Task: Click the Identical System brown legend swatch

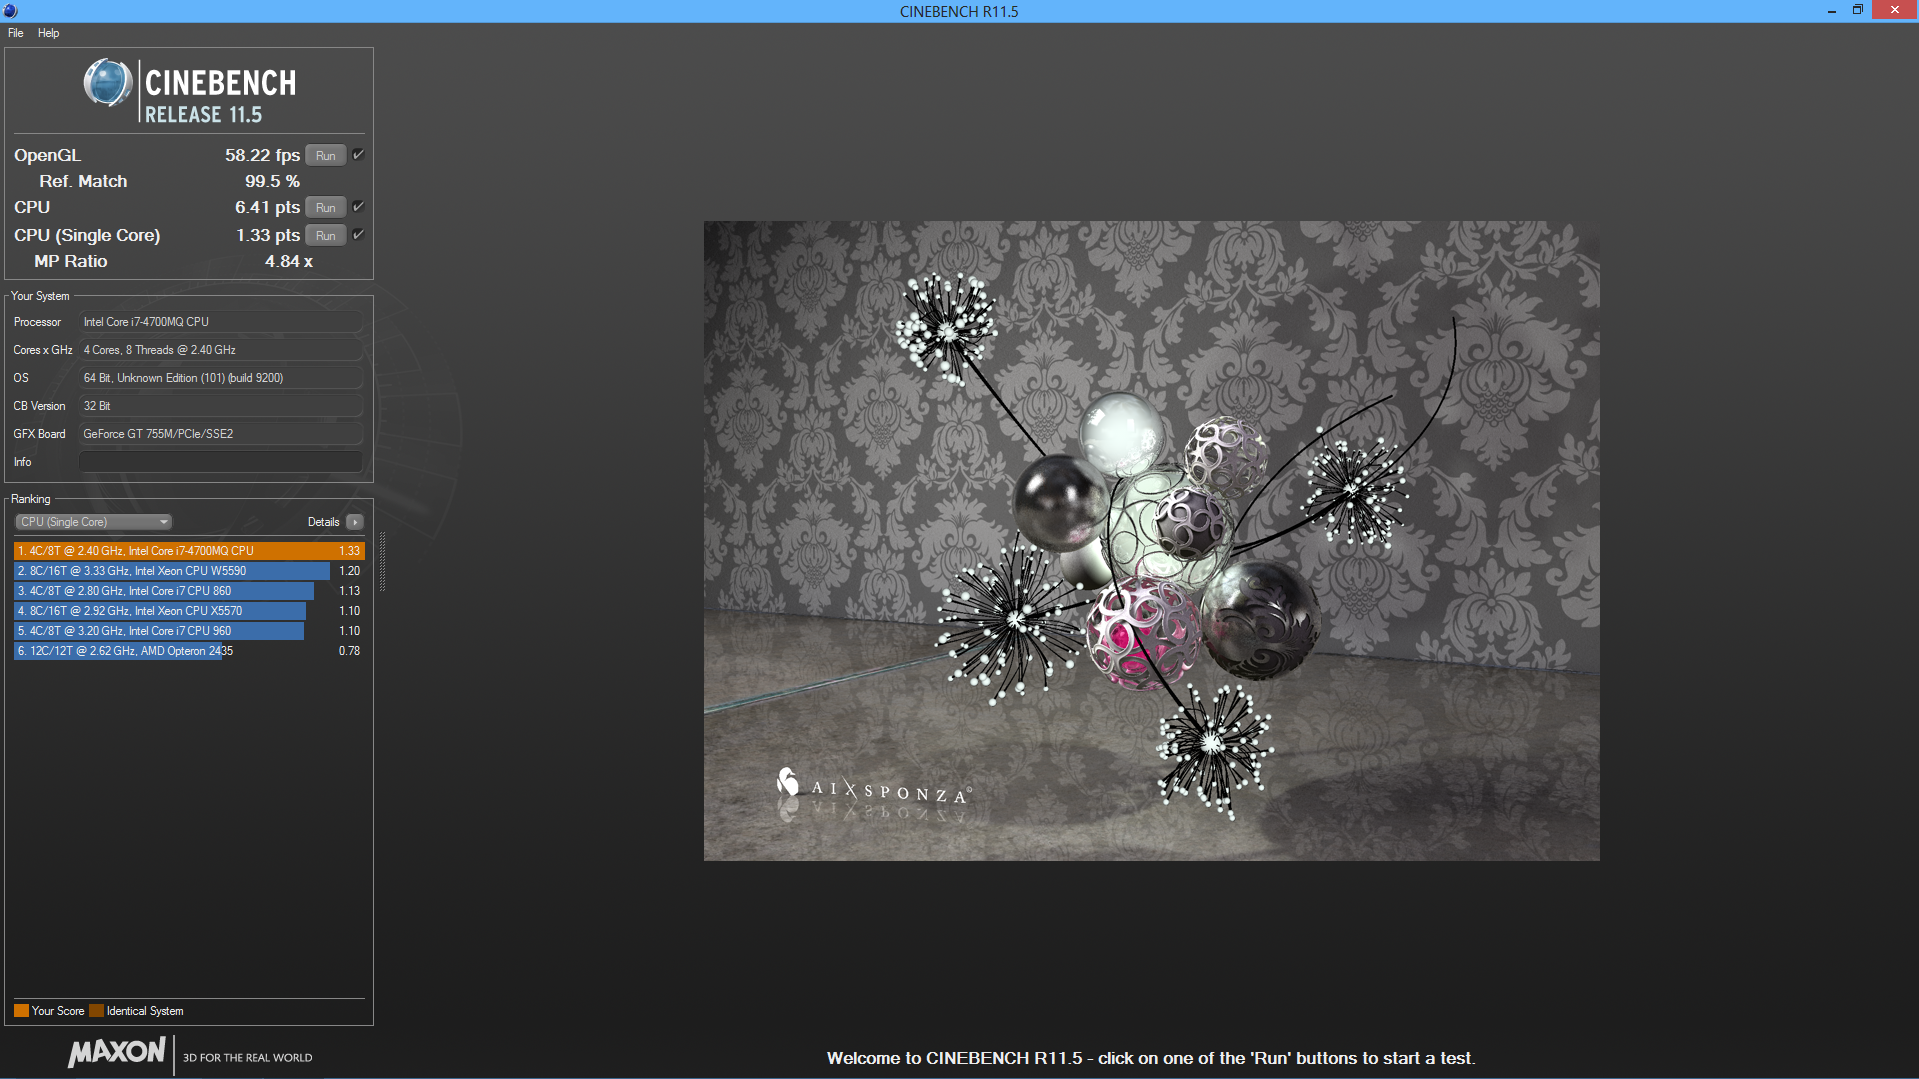Action: (96, 1011)
